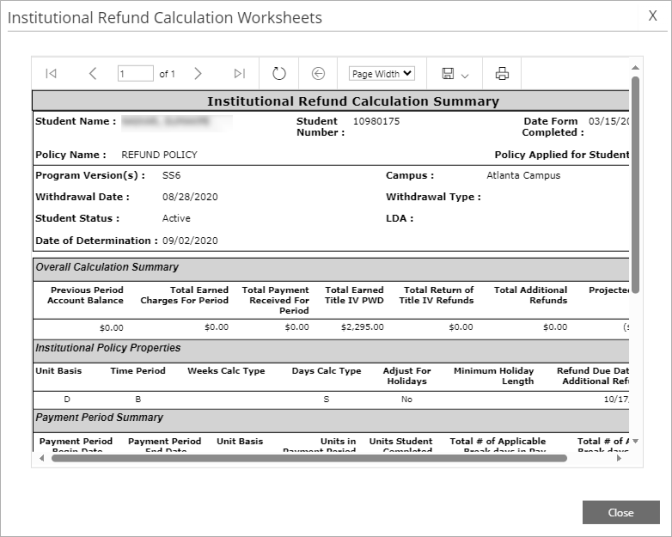Click the Weeks Calc Type column header
Viewport: 672px width, 537px height.
point(226,371)
